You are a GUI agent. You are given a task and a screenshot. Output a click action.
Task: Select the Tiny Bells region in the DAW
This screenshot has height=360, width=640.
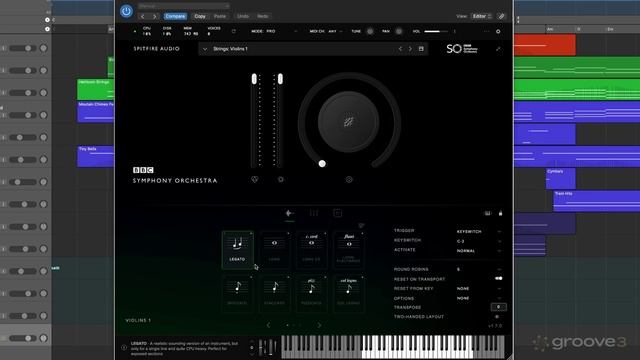click(x=96, y=156)
